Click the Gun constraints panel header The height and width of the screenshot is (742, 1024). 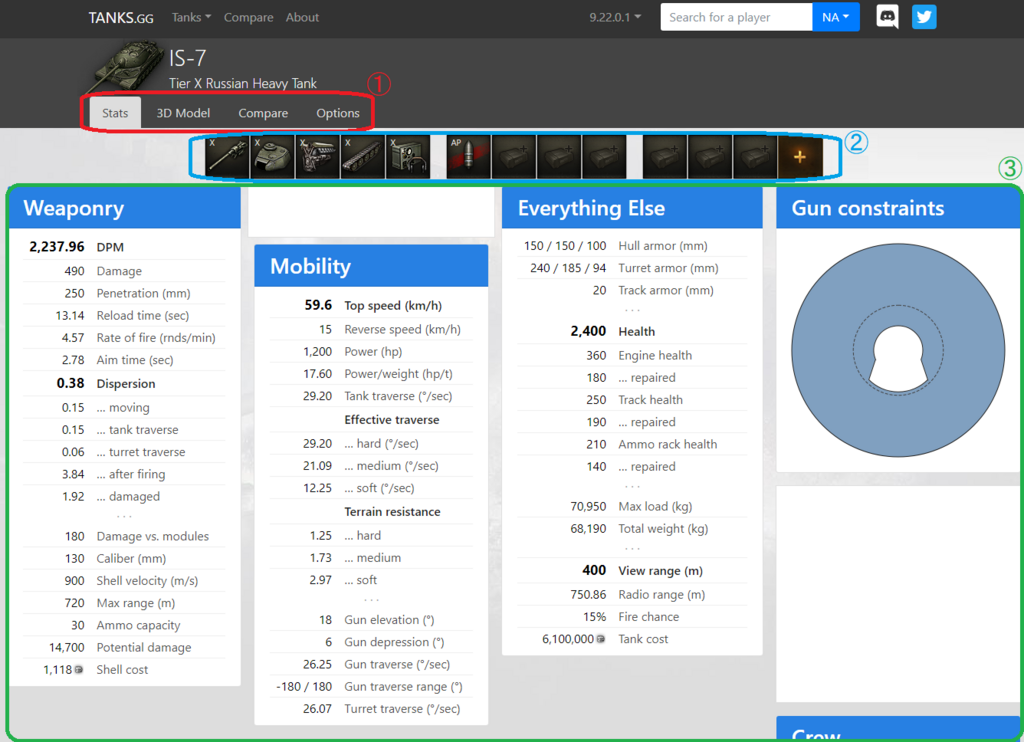900,208
